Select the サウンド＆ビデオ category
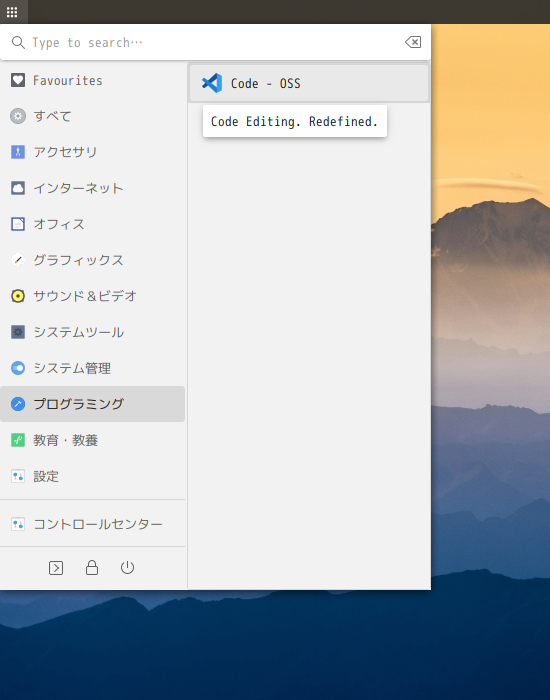 (x=92, y=296)
